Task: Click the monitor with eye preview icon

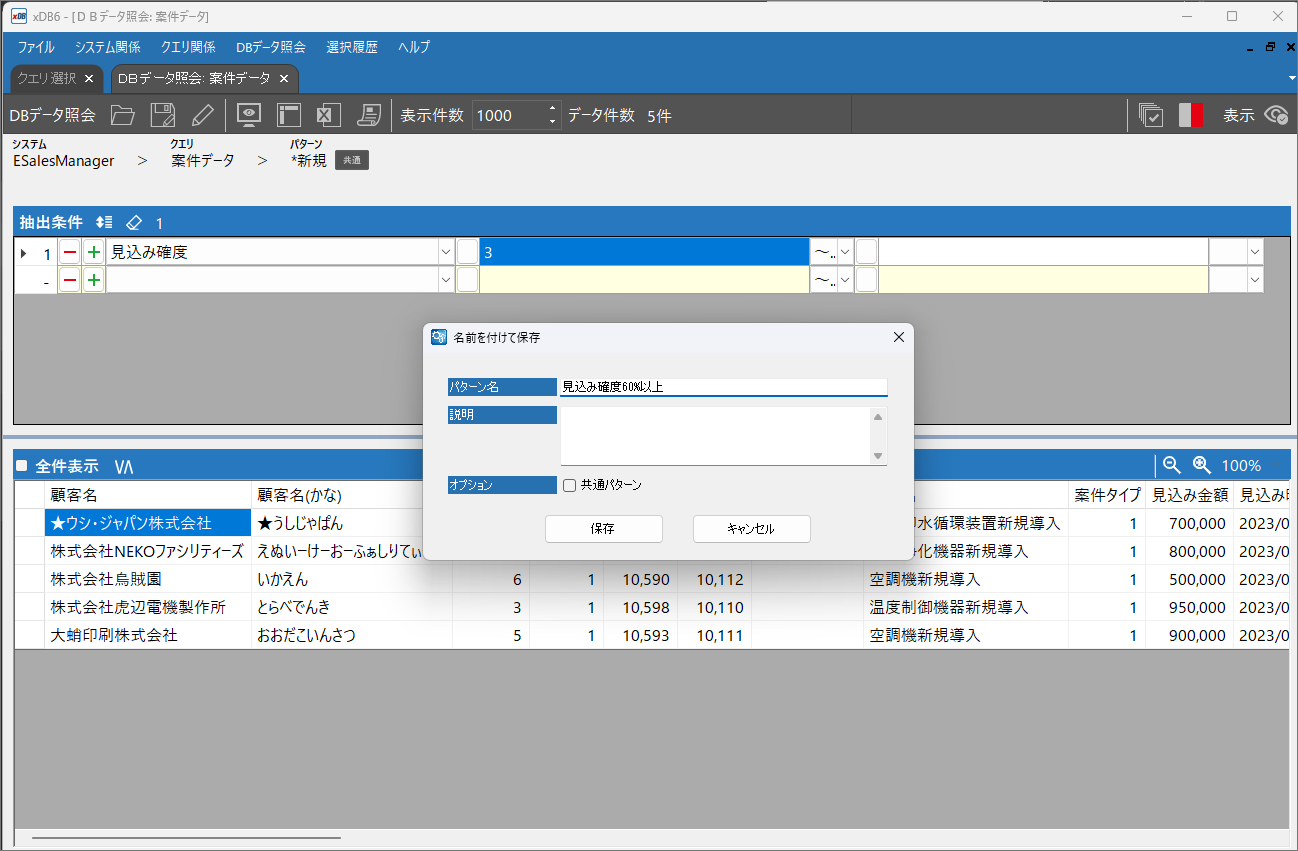Action: pos(249,115)
